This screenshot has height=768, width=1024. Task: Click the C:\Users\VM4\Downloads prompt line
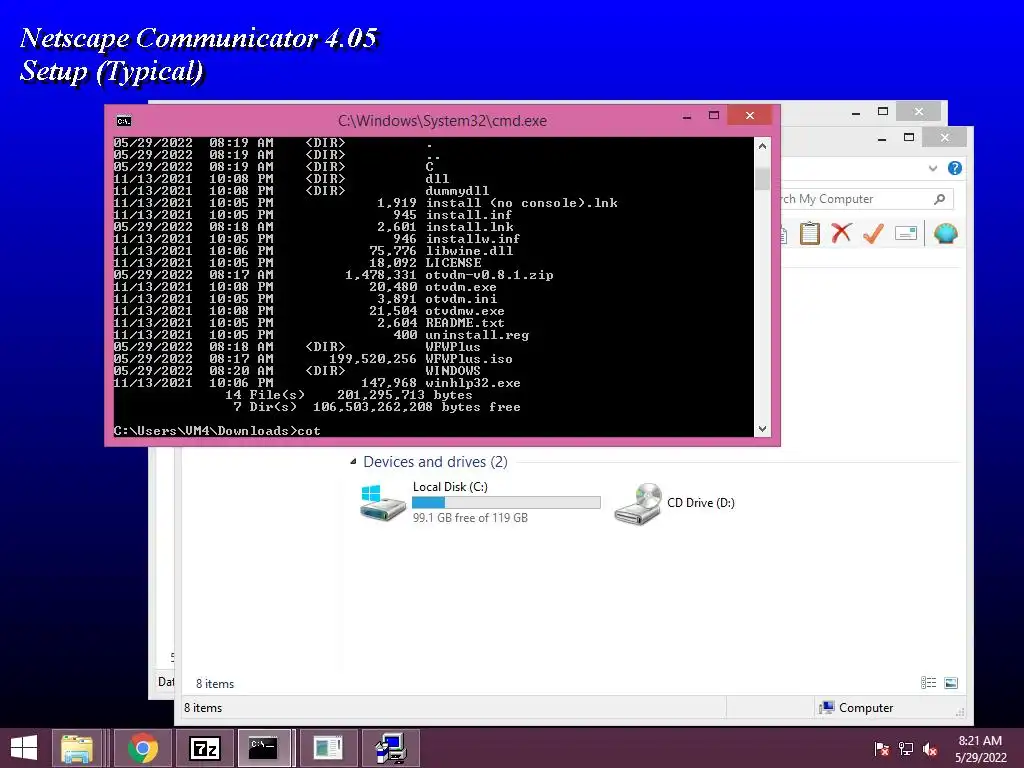coord(217,431)
